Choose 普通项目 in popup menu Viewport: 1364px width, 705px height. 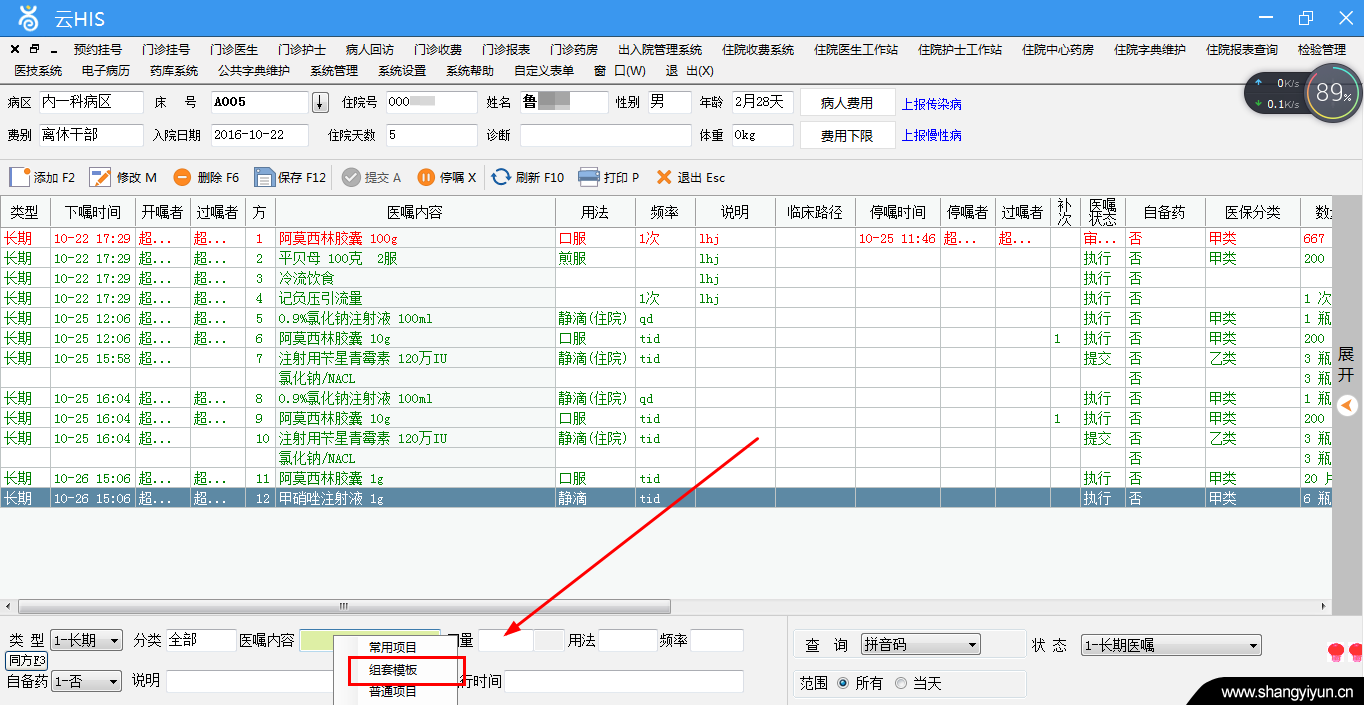[393, 691]
